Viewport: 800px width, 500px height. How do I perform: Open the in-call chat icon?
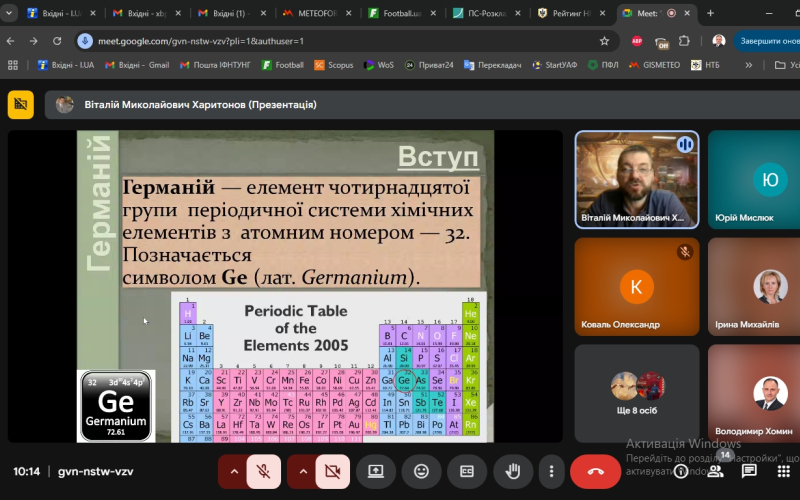tap(749, 471)
